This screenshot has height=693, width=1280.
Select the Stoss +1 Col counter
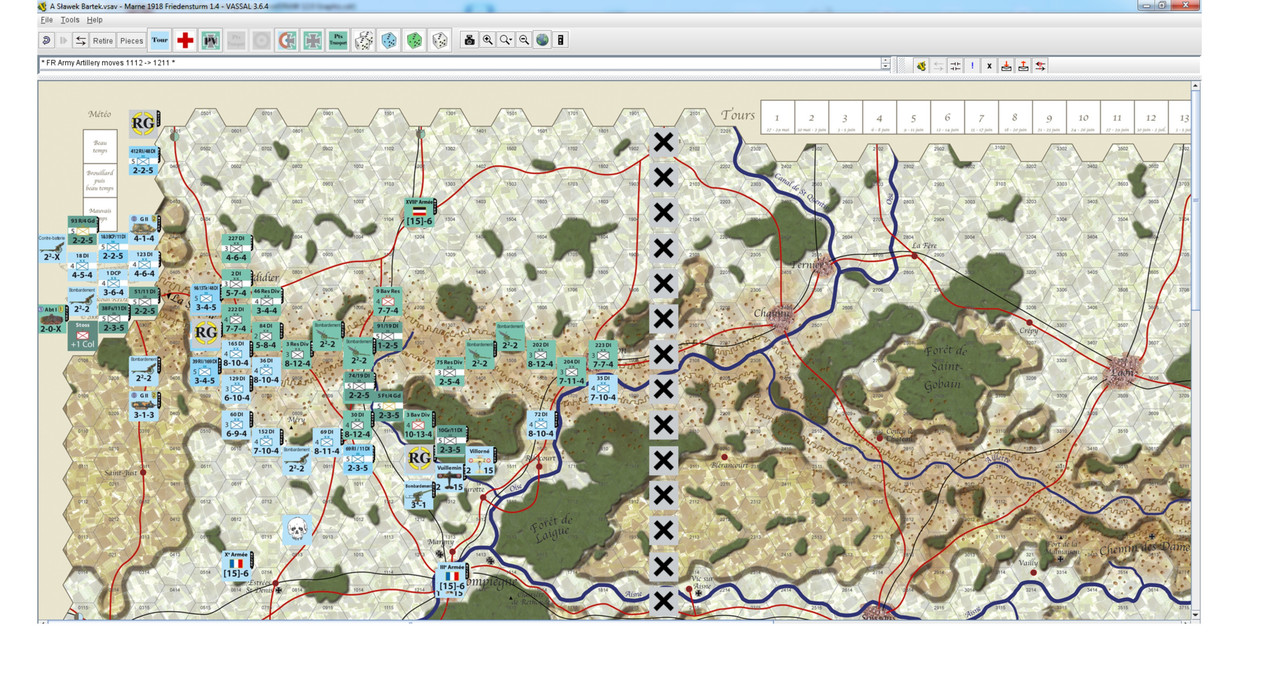[83, 335]
